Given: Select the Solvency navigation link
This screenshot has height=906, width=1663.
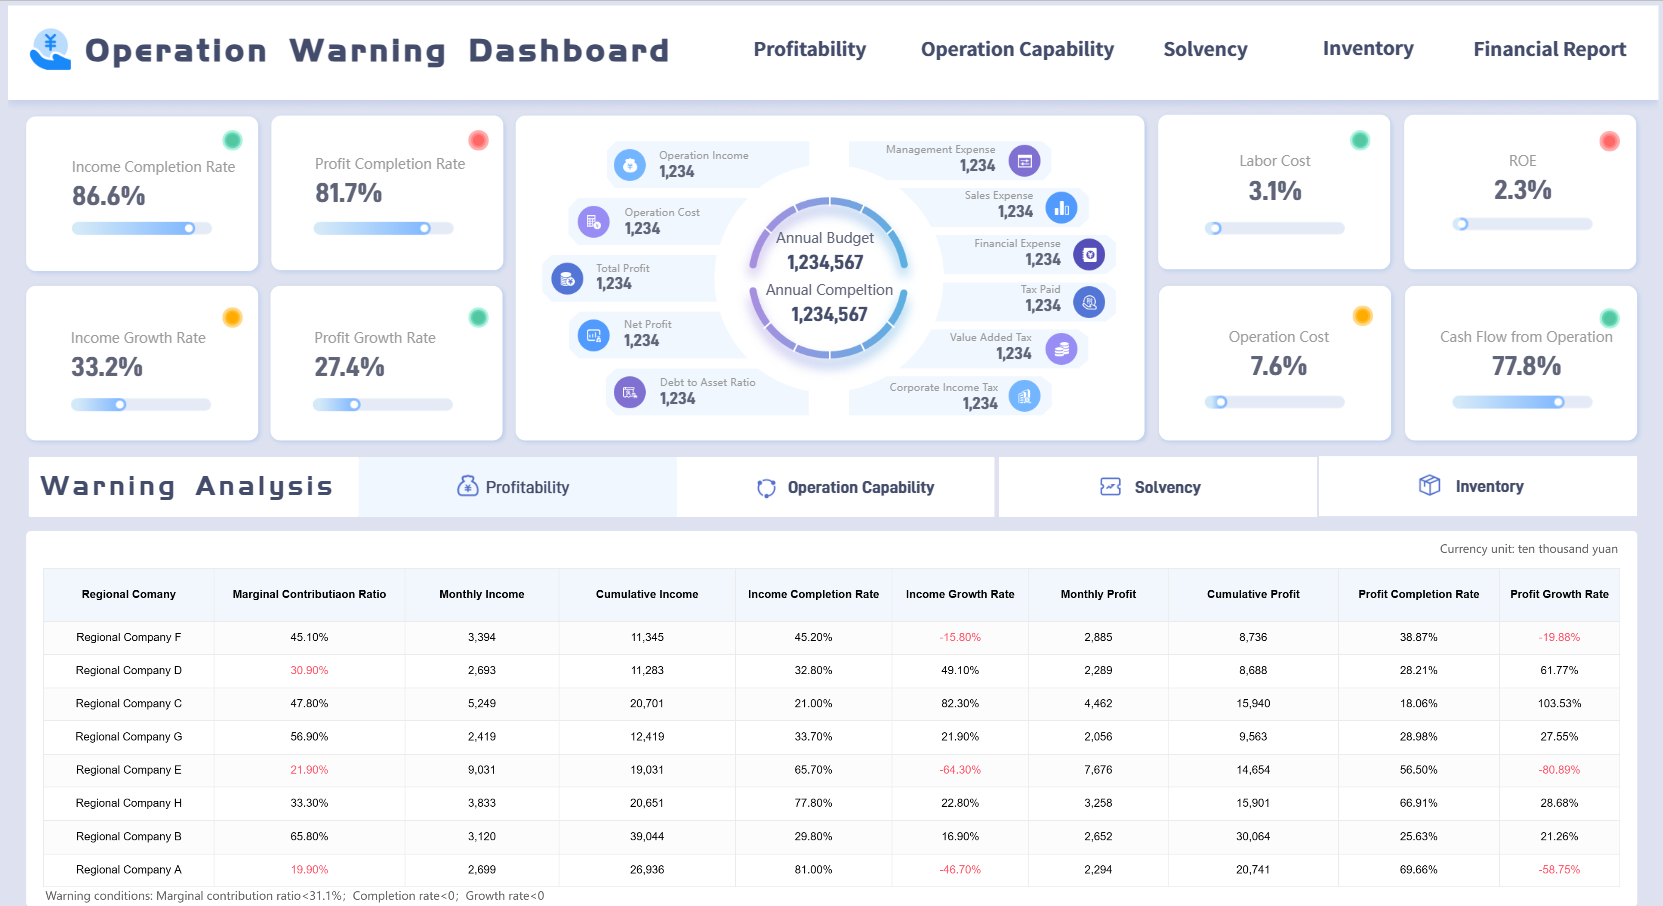Looking at the screenshot, I should point(1204,49).
